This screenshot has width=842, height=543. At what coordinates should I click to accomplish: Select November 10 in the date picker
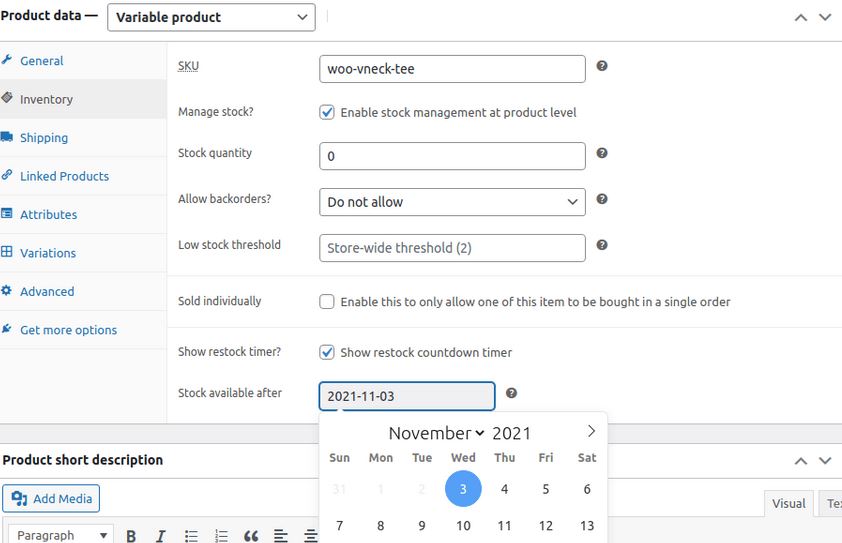click(x=463, y=525)
